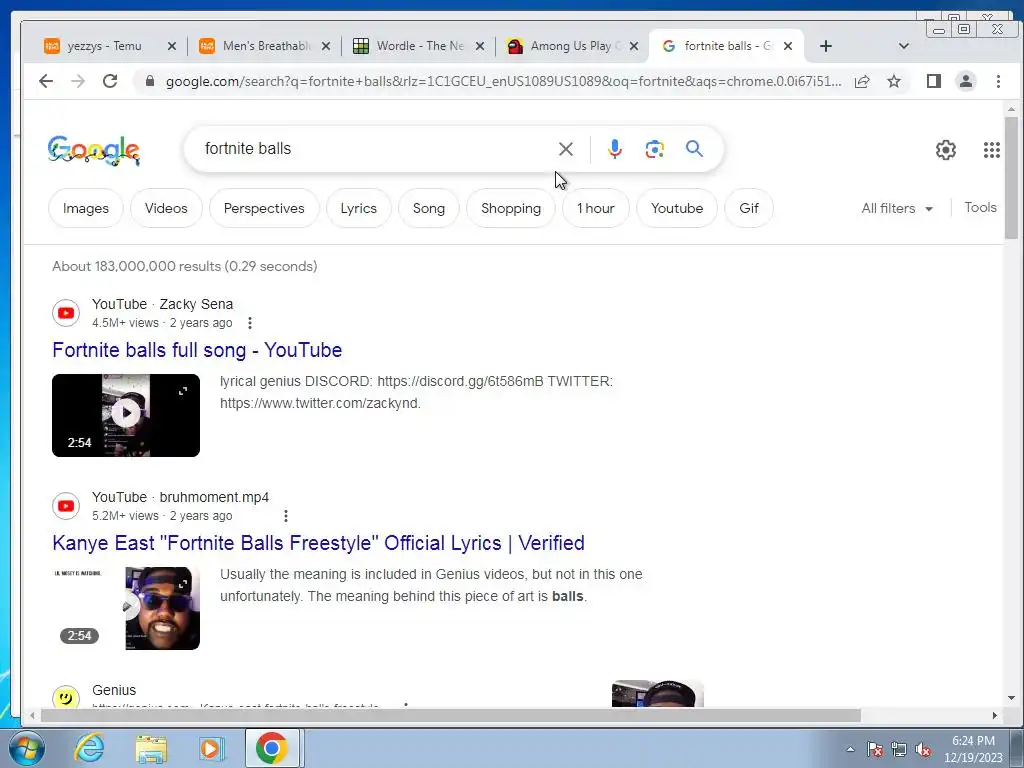
Task: Start voice search with microphone
Action: [x=615, y=149]
